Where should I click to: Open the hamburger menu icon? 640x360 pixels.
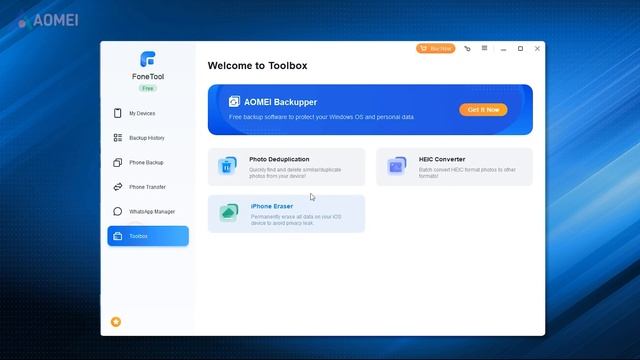click(484, 48)
